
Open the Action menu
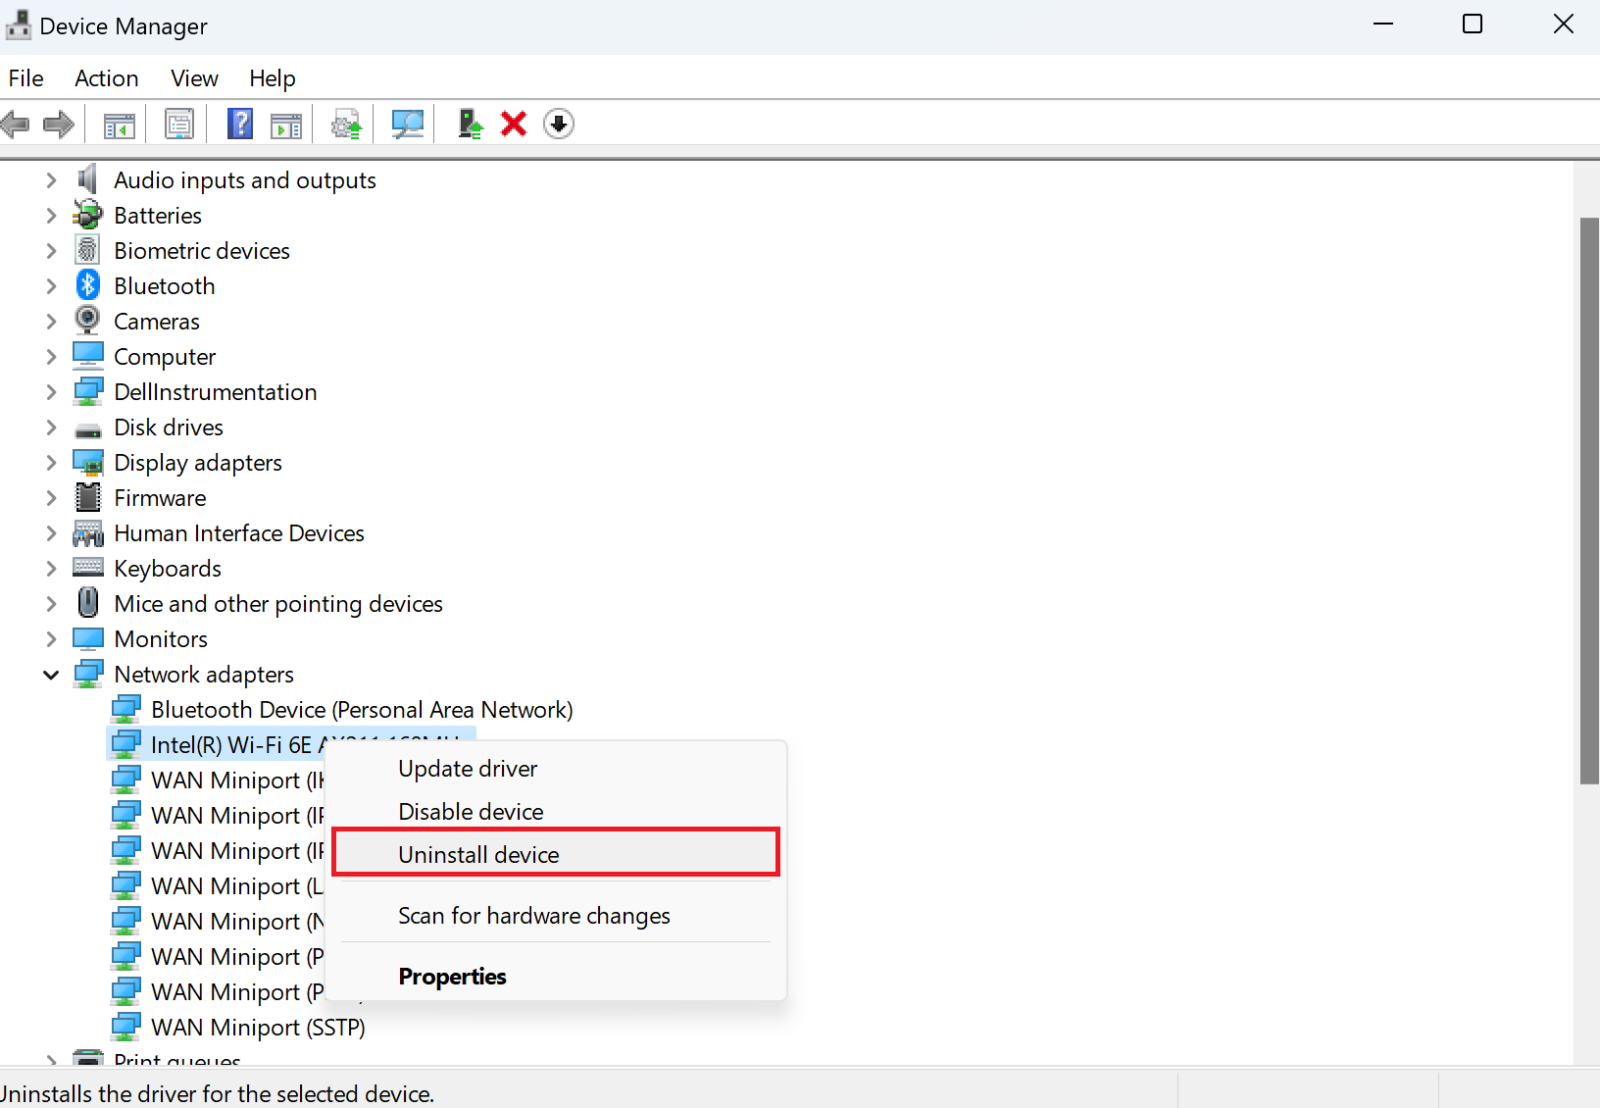coord(106,78)
